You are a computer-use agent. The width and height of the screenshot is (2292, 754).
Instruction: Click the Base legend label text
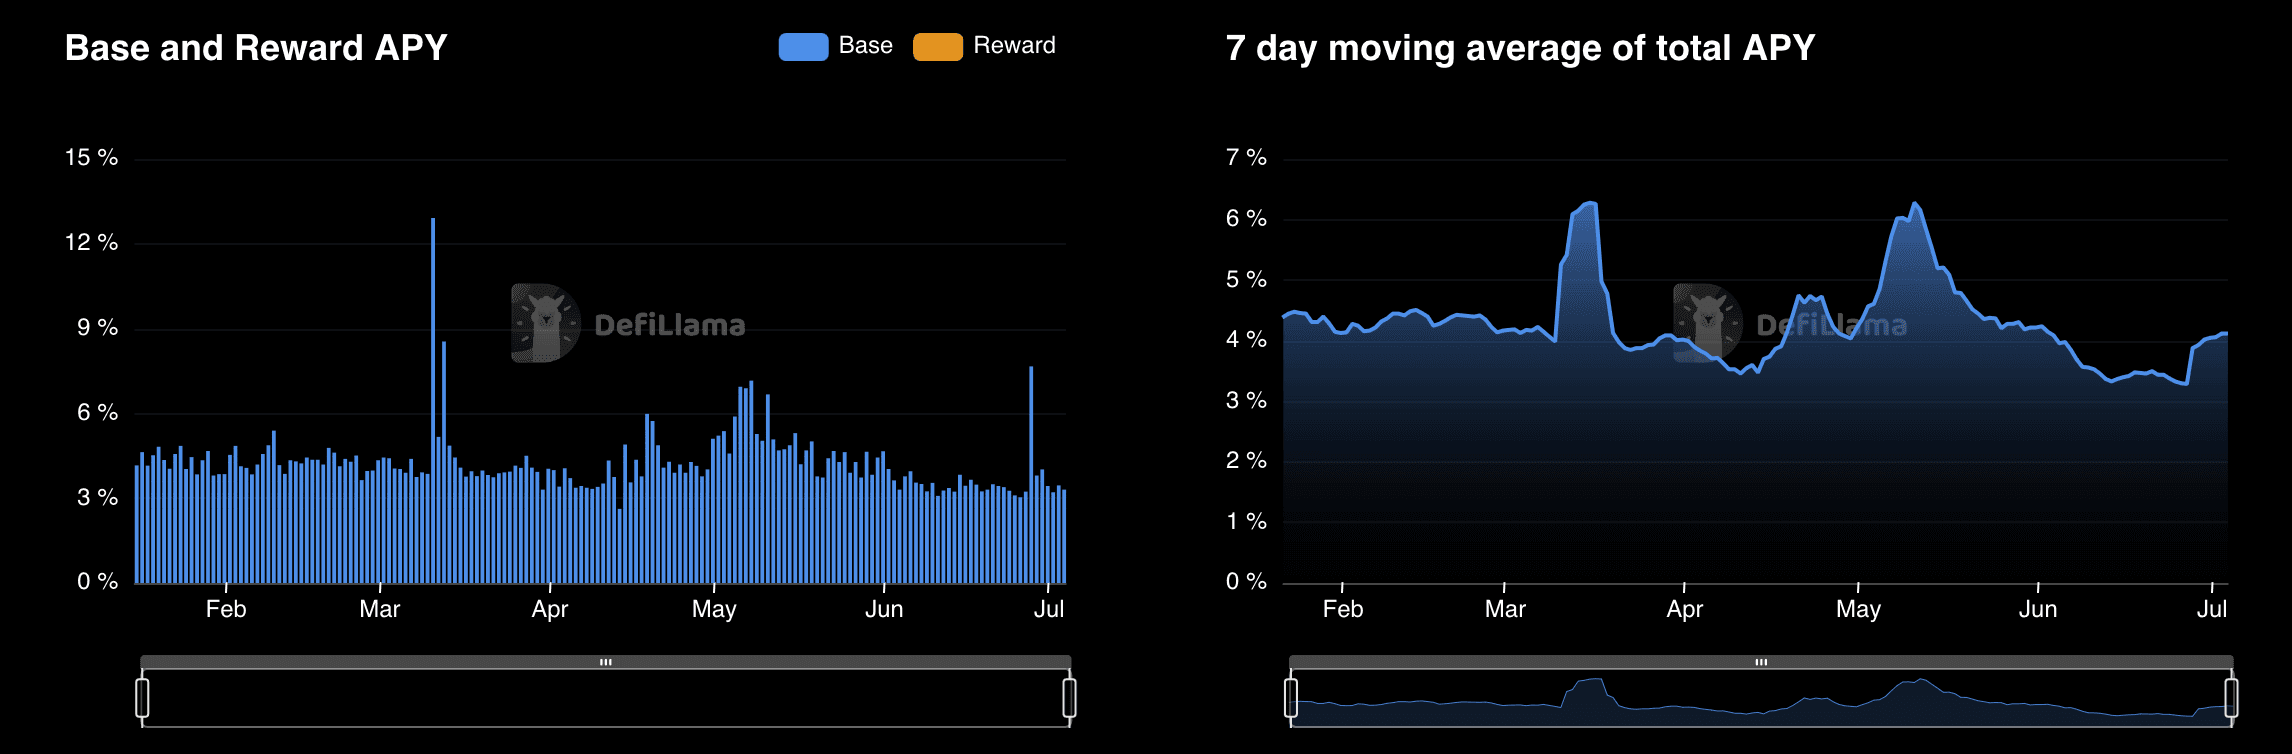[865, 46]
